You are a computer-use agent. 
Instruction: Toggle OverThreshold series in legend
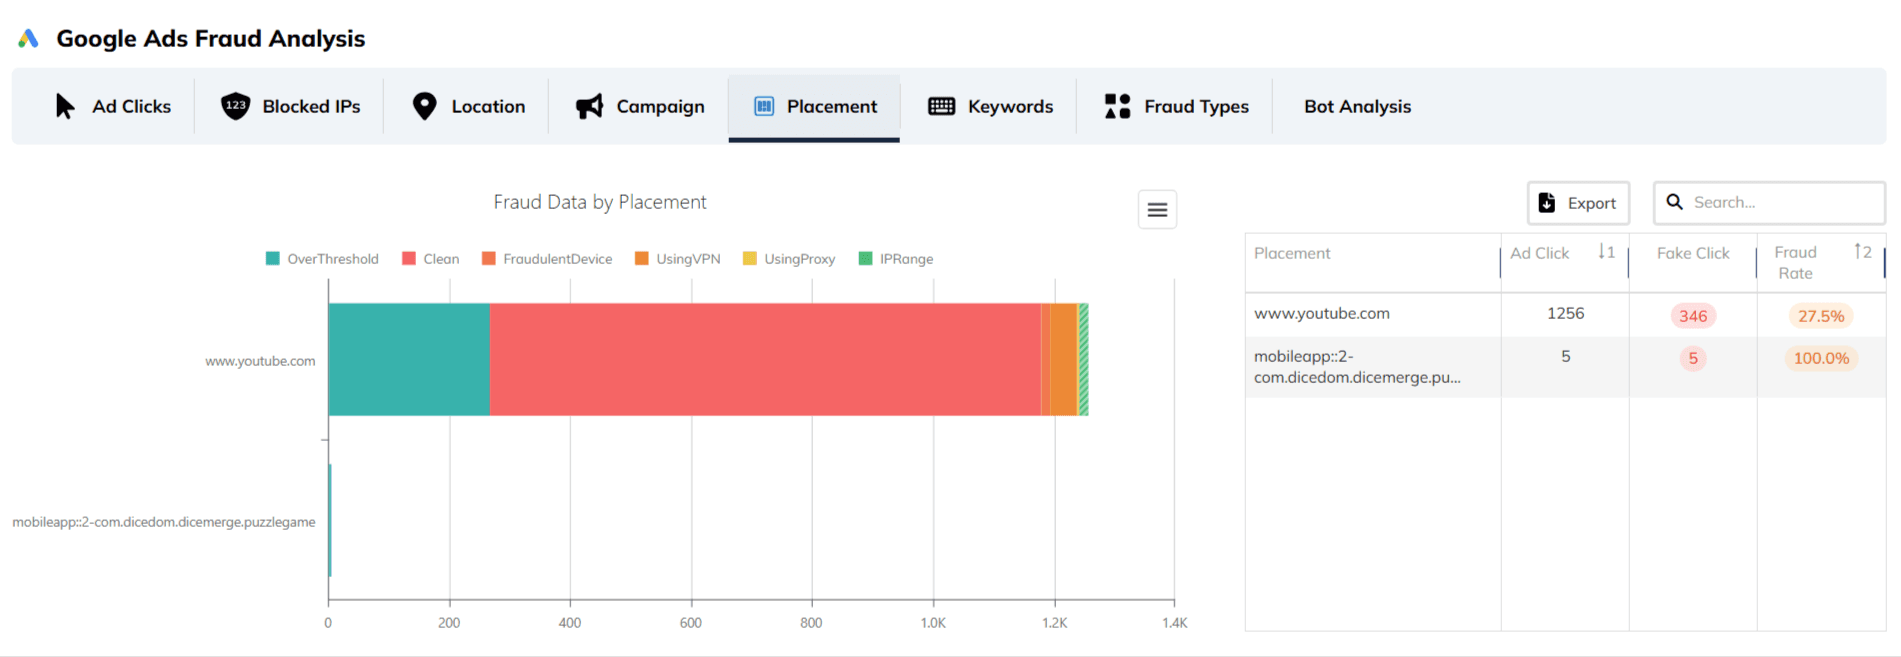tap(322, 259)
